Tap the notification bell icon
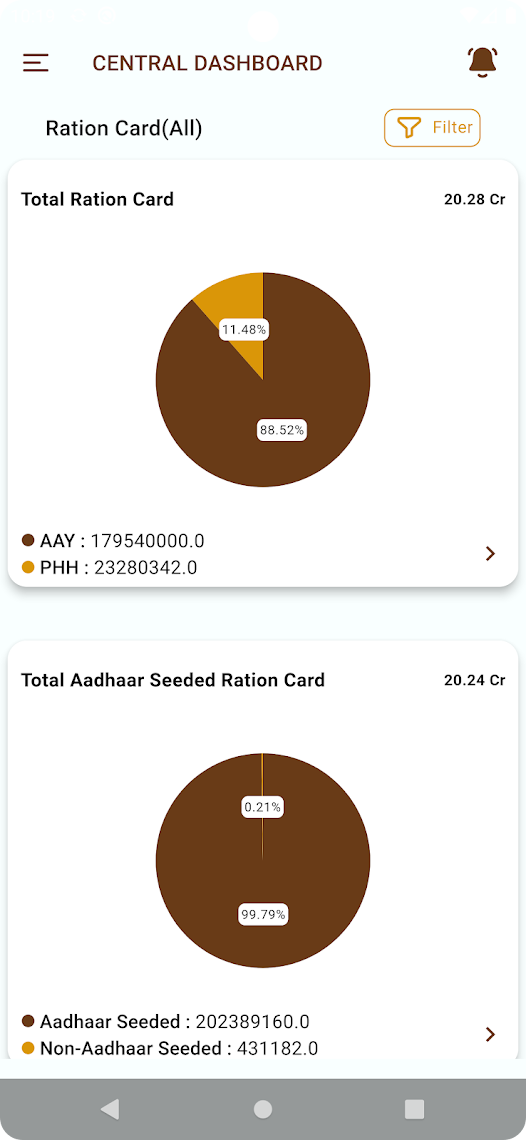The width and height of the screenshot is (526, 1140). coord(483,62)
